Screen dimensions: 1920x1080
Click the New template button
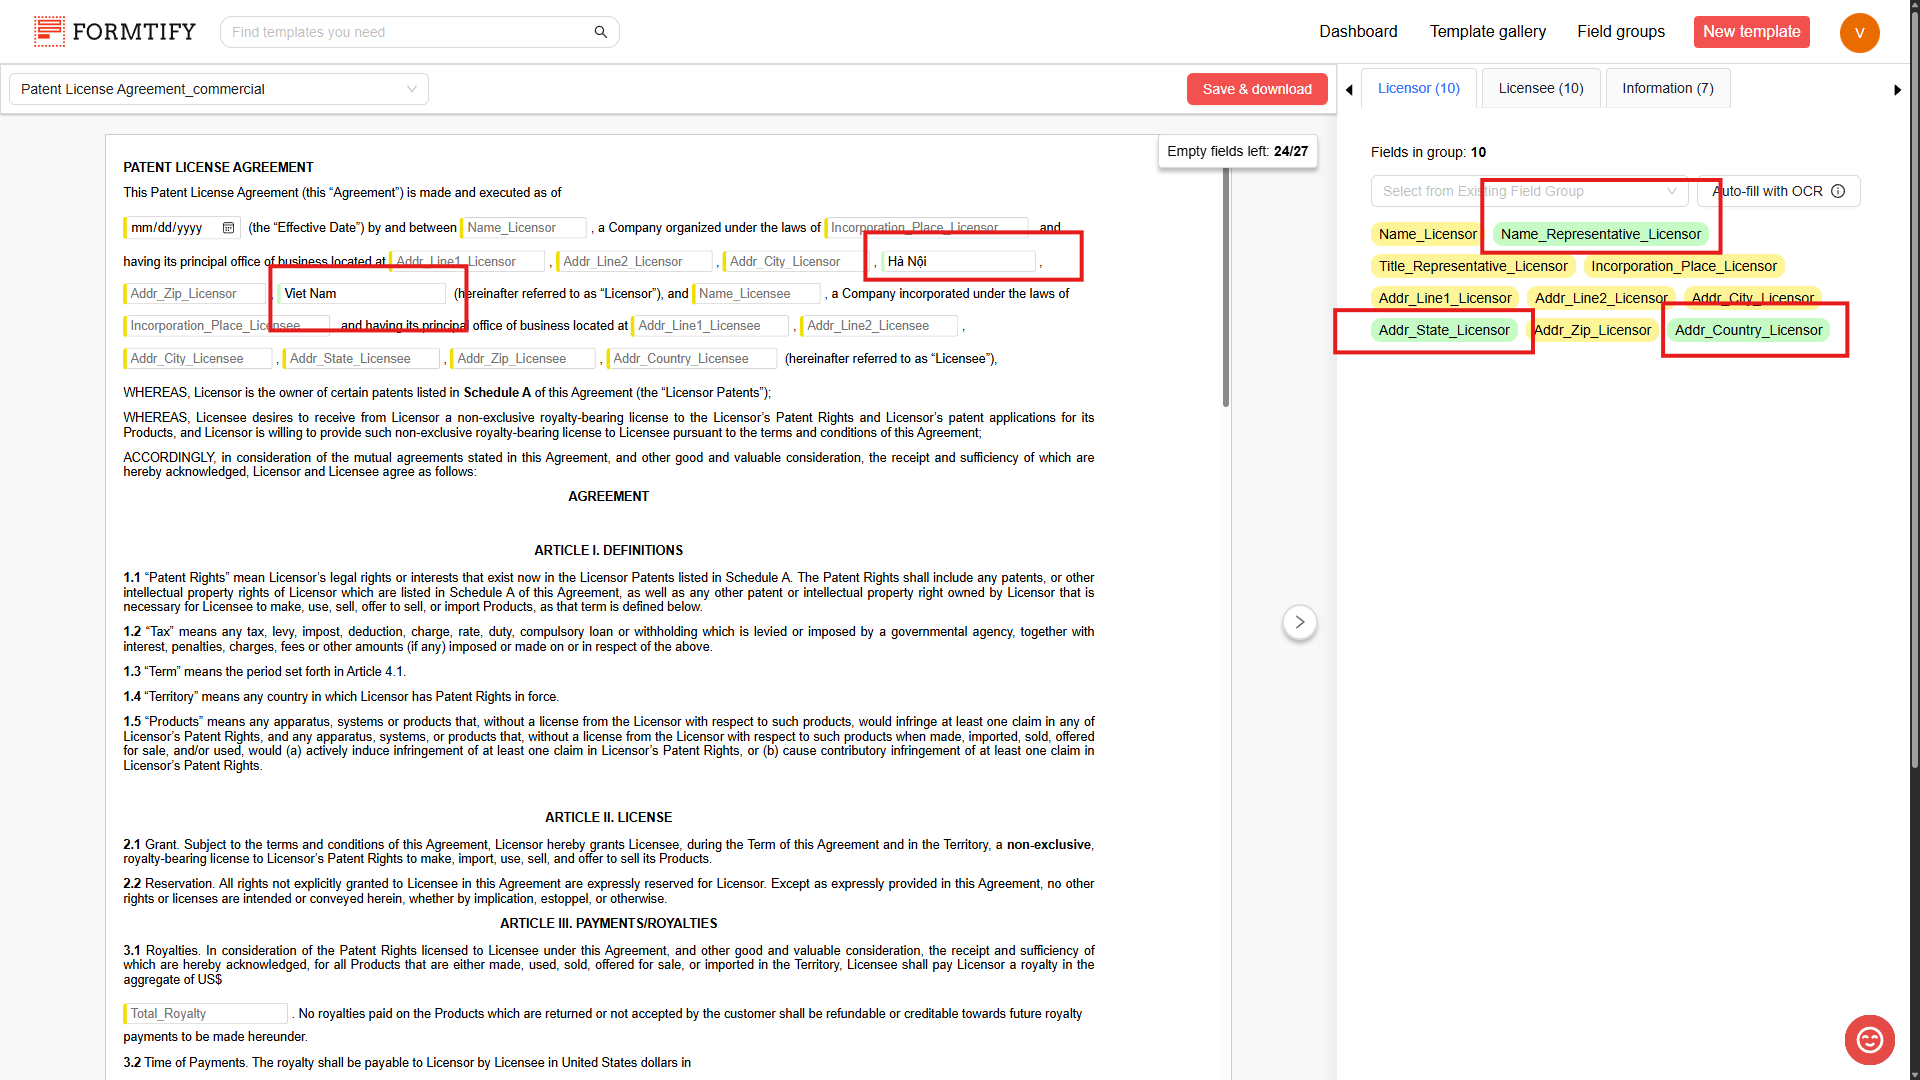point(1751,31)
